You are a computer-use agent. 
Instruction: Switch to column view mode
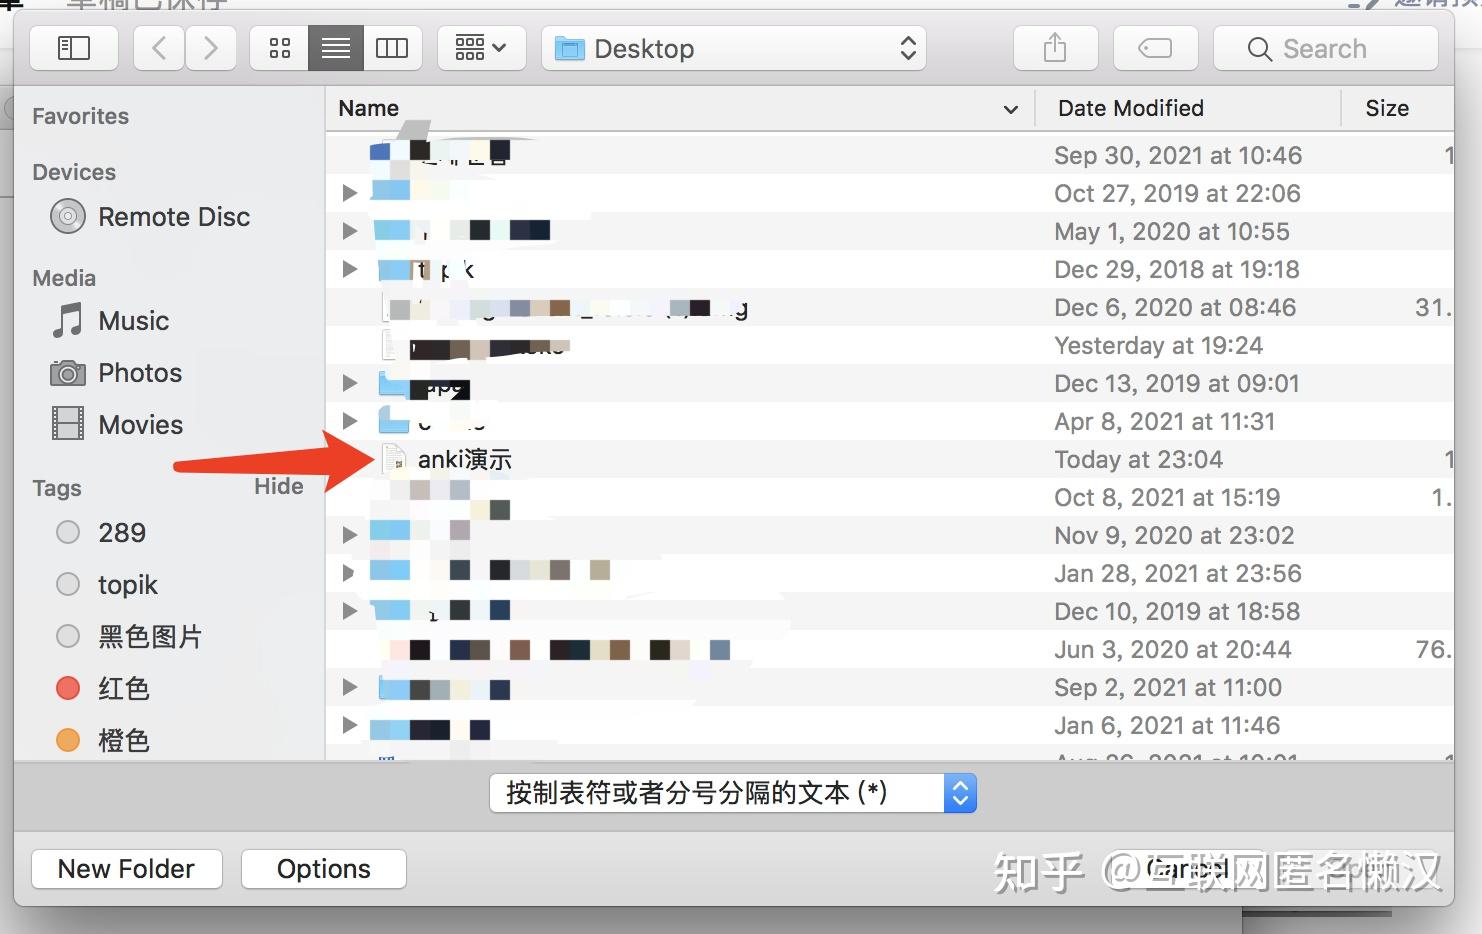tap(393, 47)
